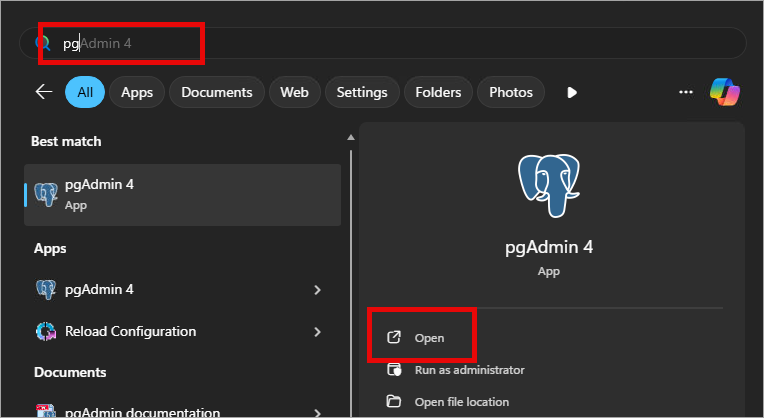Click Open to launch pgAdmin 4
This screenshot has width=764, height=418.
click(429, 338)
